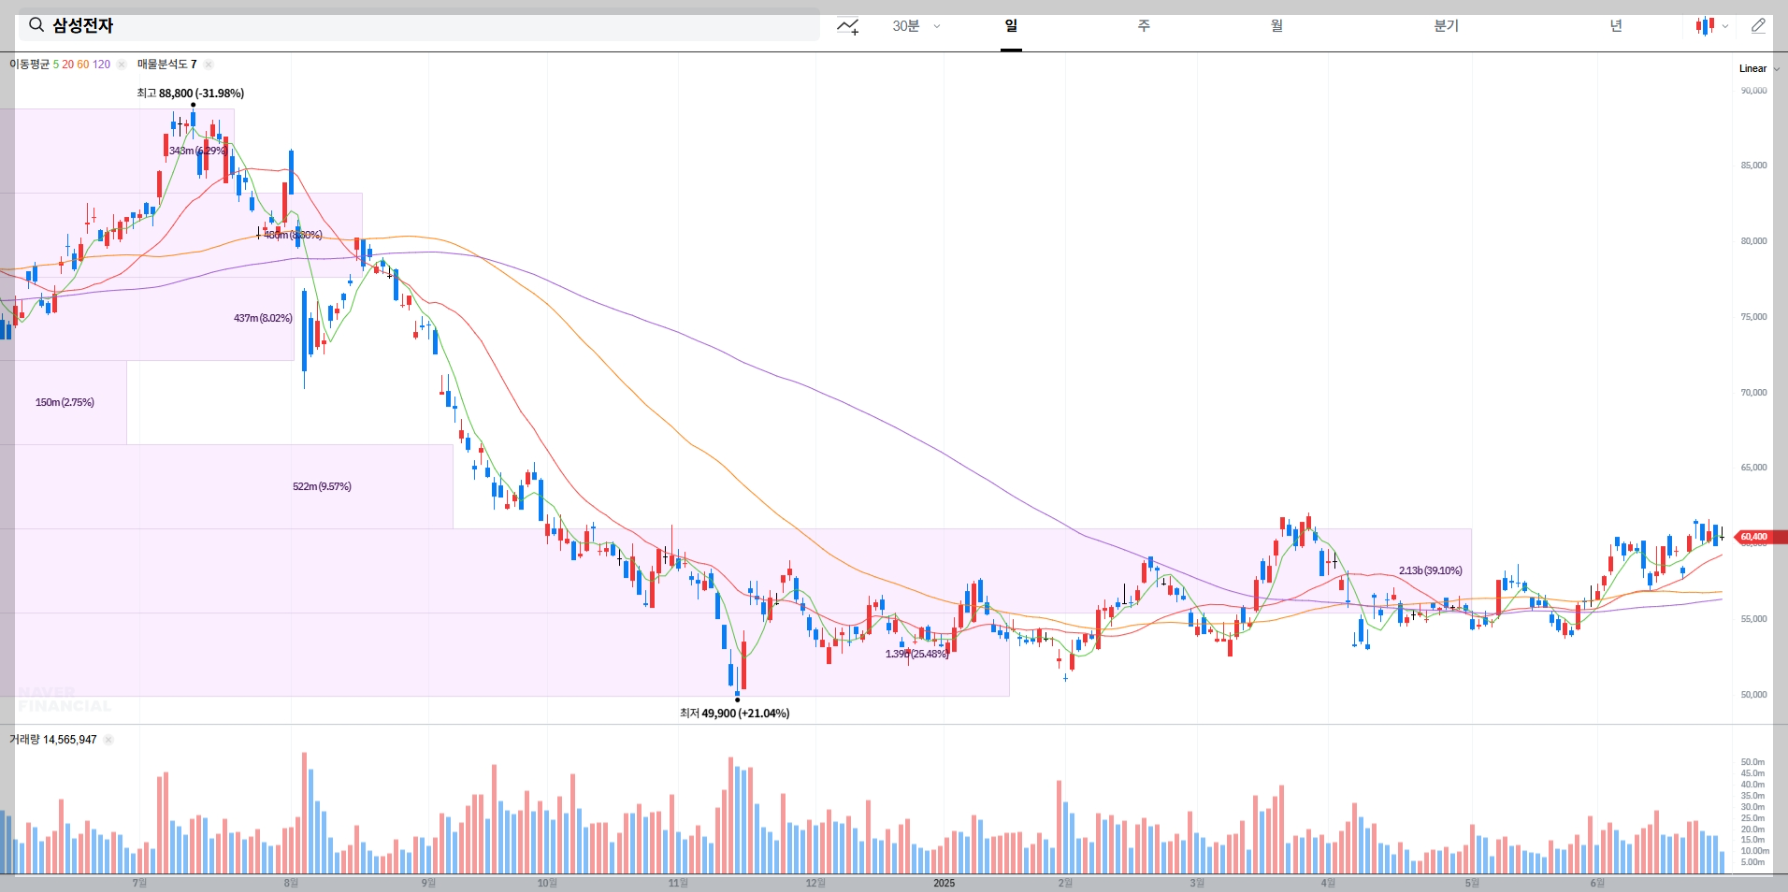This screenshot has height=892, width=1788.
Task: Switch to the 주 weekly tab
Action: [1144, 26]
